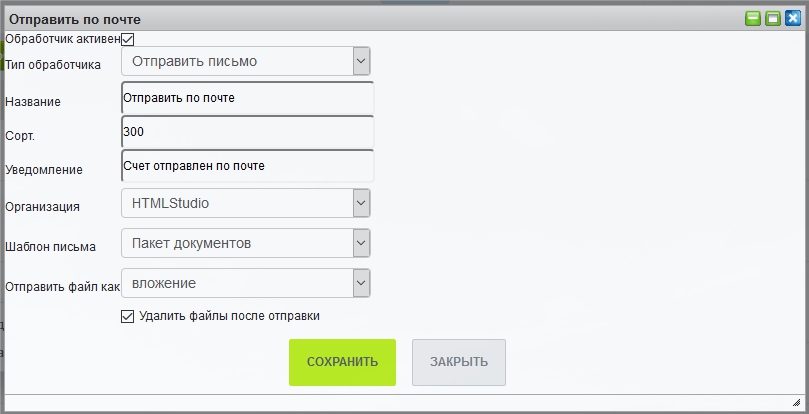
Task: Click the 'Название' text field
Action: [246, 98]
